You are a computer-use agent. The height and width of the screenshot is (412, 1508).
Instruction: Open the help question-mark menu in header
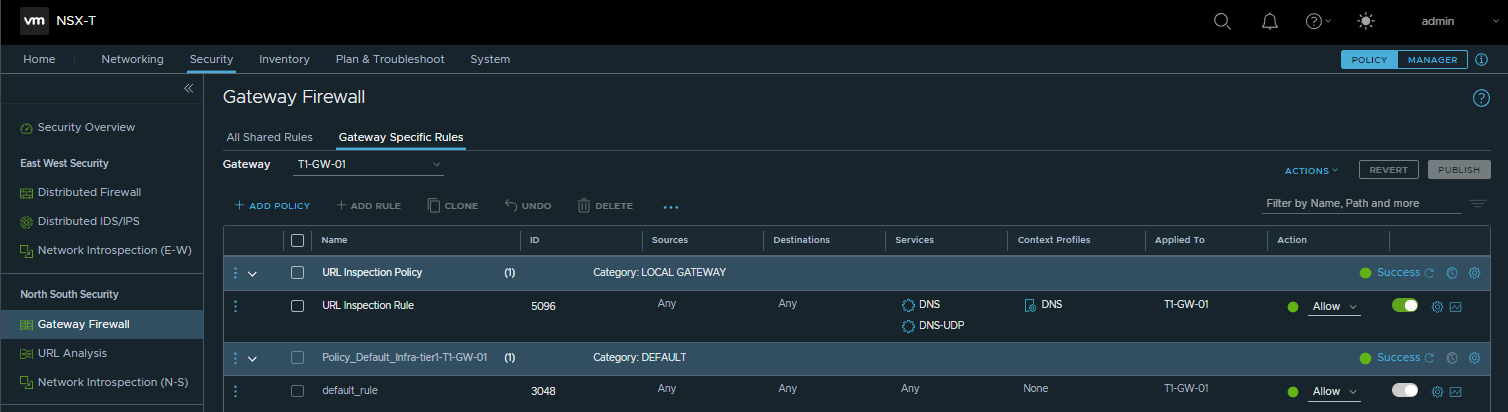pyautogui.click(x=1319, y=21)
